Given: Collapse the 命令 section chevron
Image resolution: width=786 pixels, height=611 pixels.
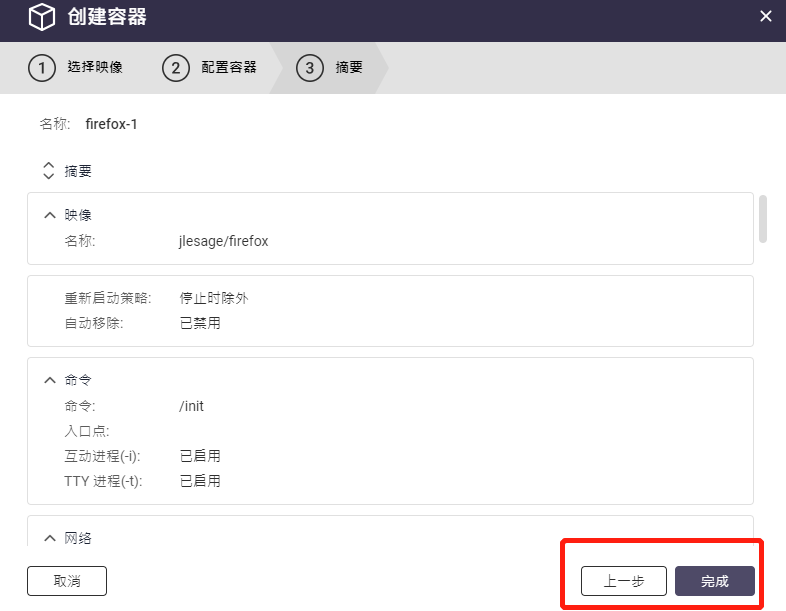Looking at the screenshot, I should [x=49, y=380].
